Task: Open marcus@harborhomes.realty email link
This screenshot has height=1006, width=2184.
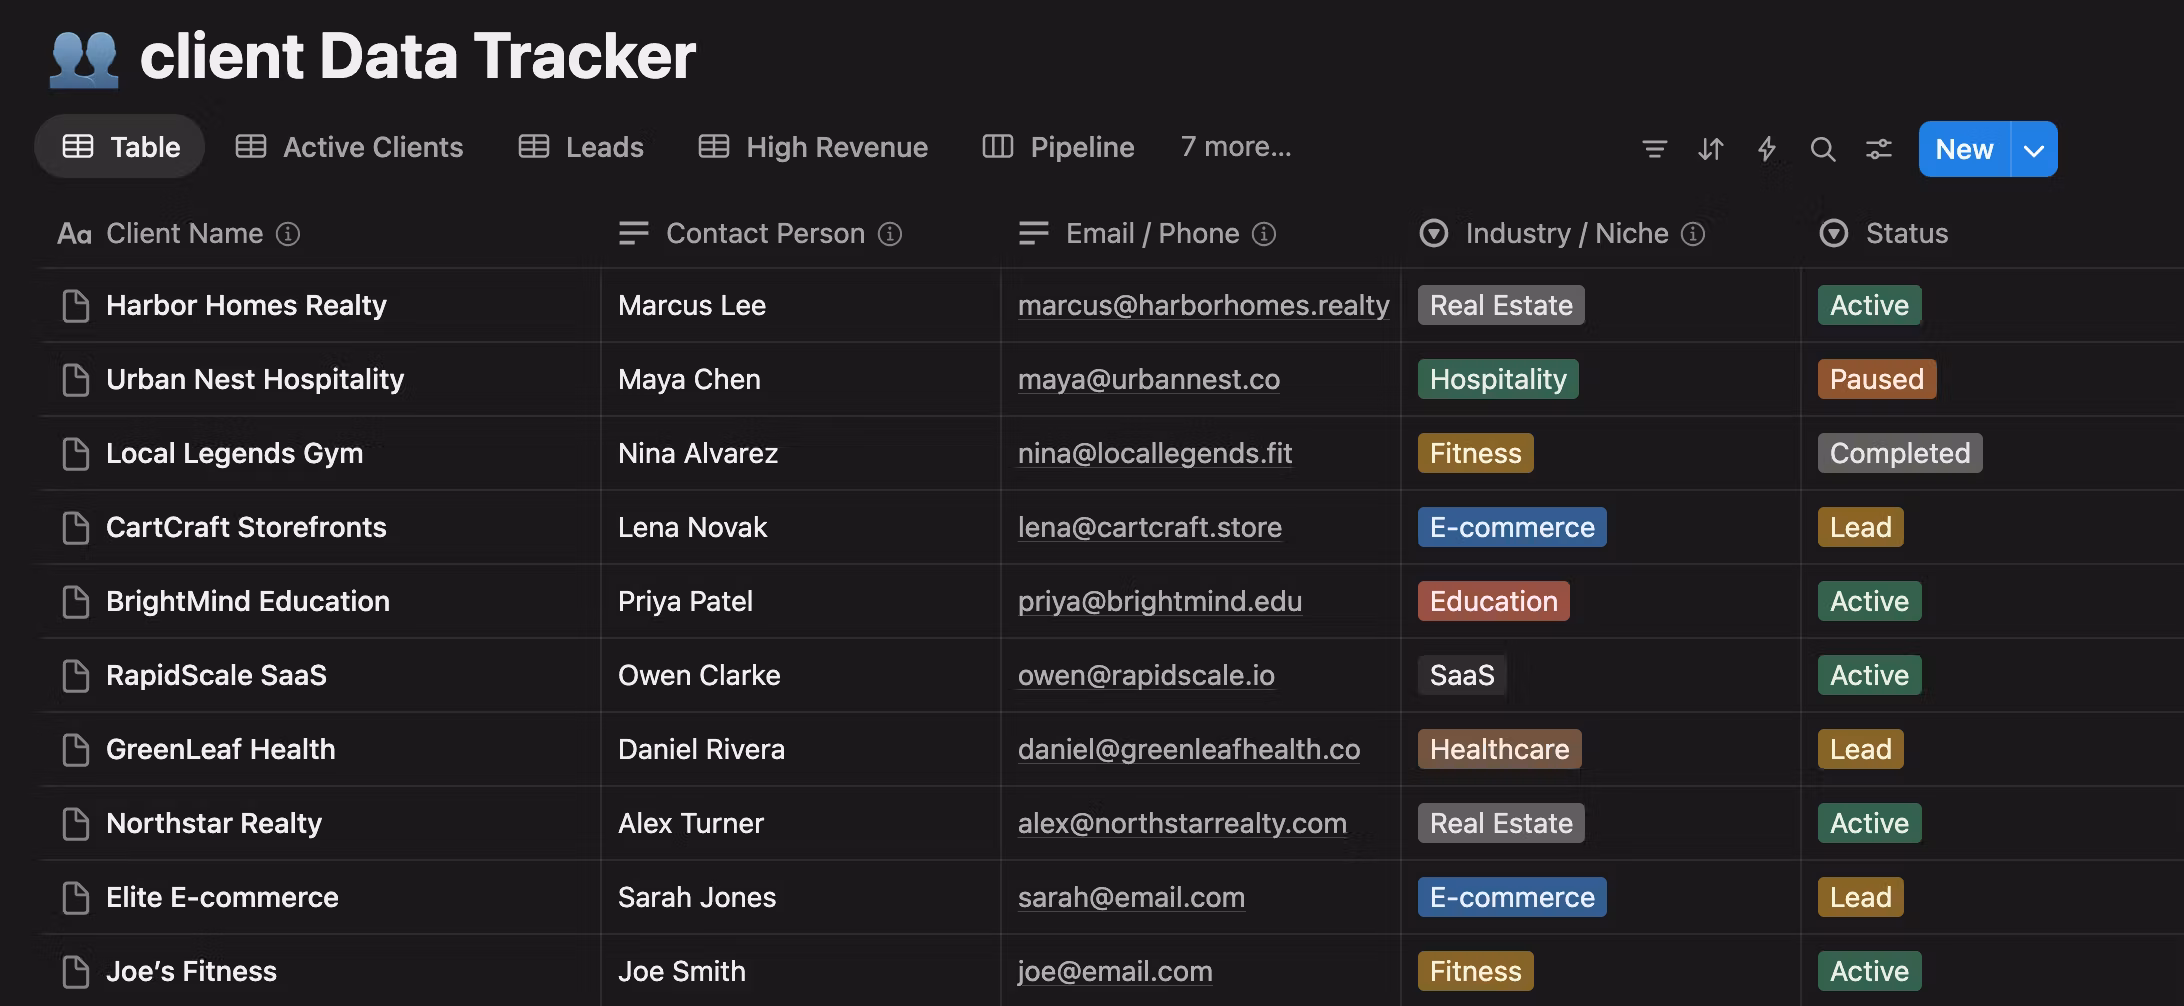Action: [1203, 305]
